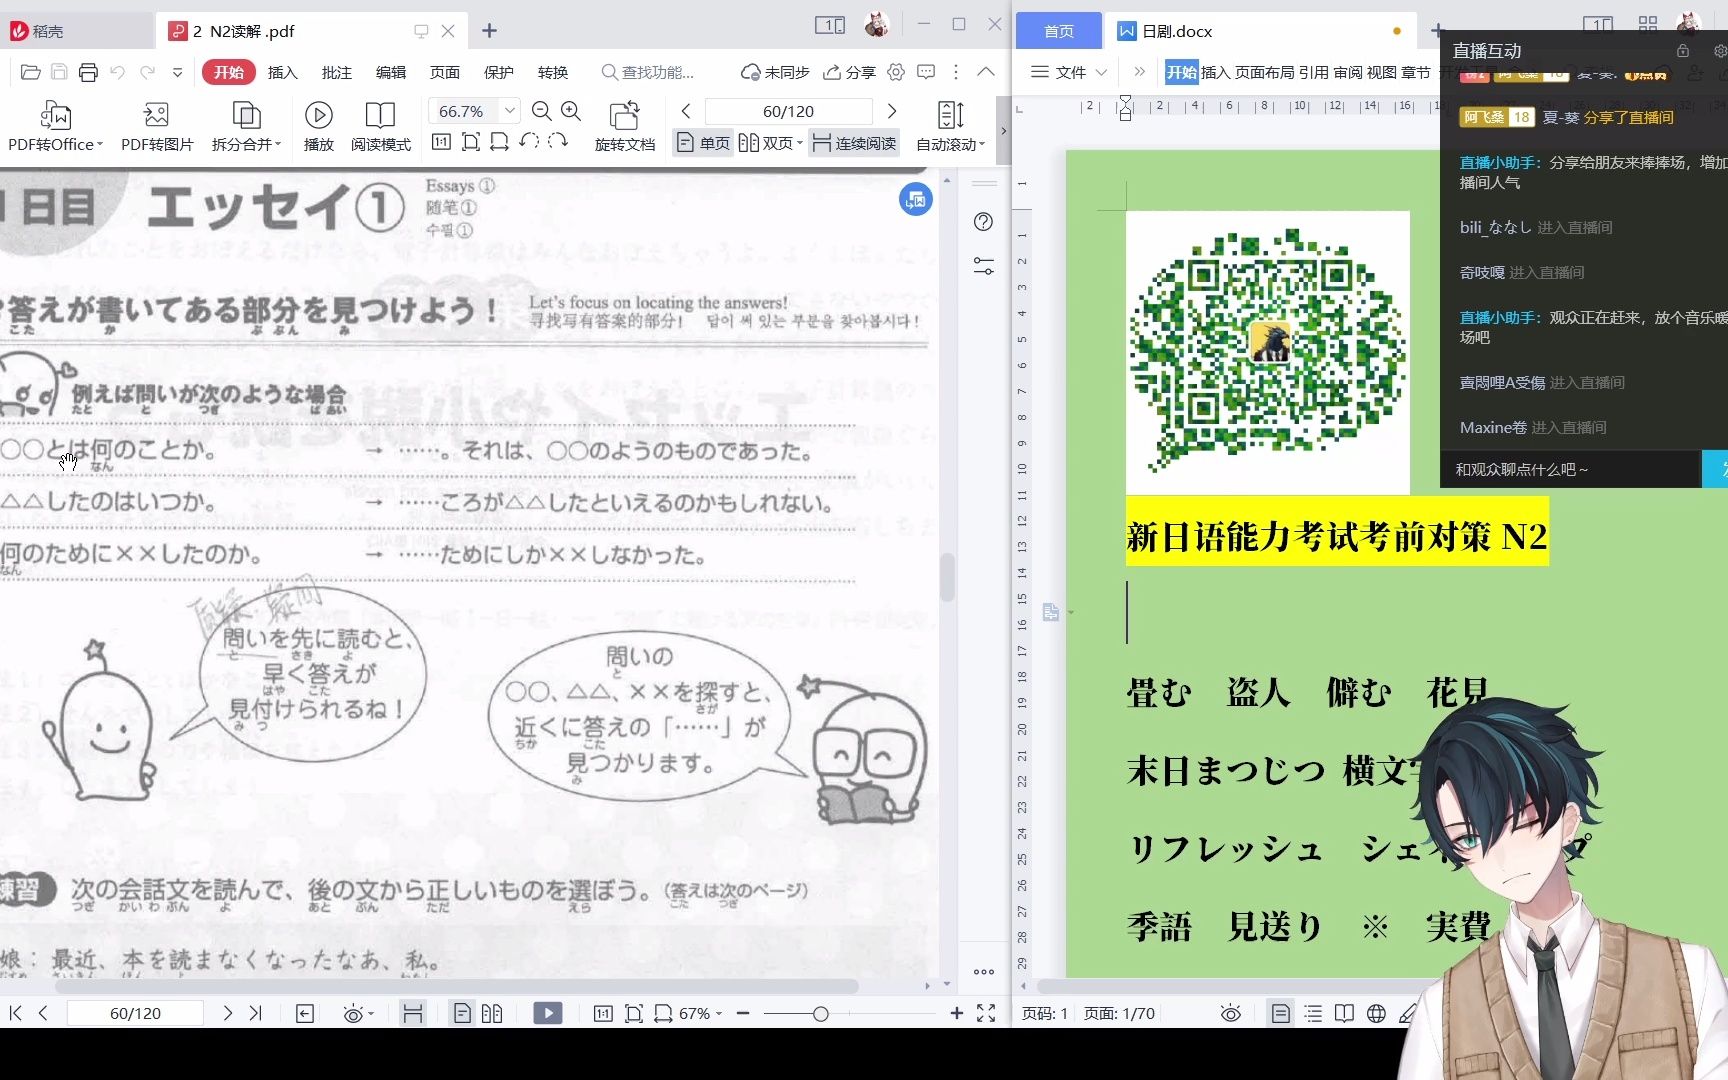Click the PDF转图片 tool

click(x=157, y=126)
